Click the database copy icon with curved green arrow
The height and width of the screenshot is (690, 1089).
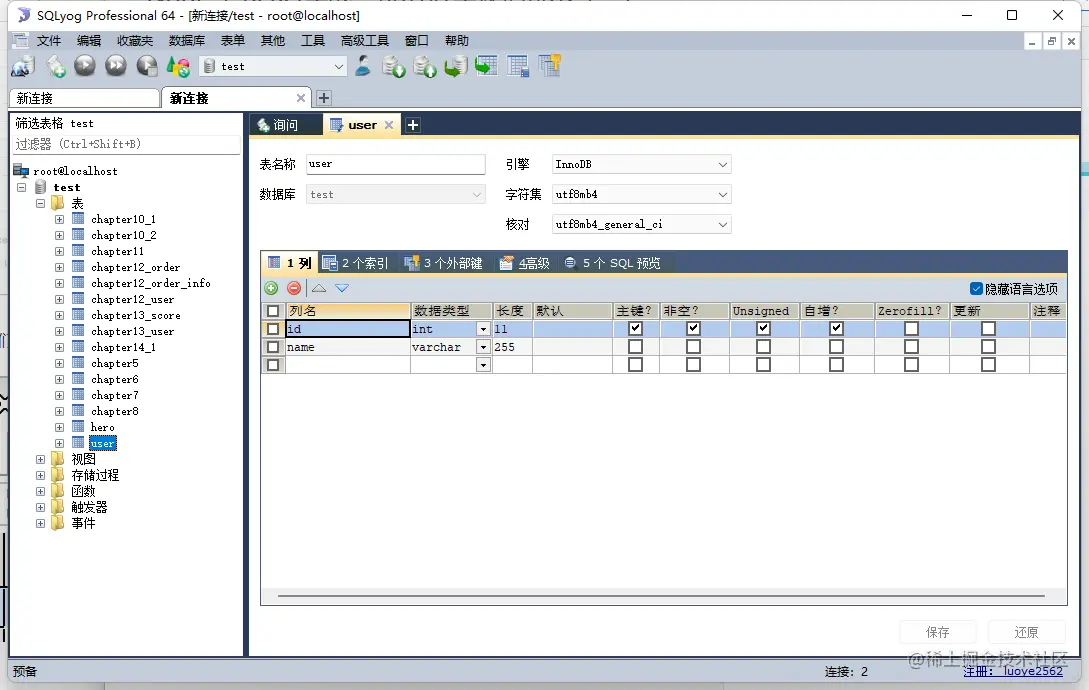(456, 66)
